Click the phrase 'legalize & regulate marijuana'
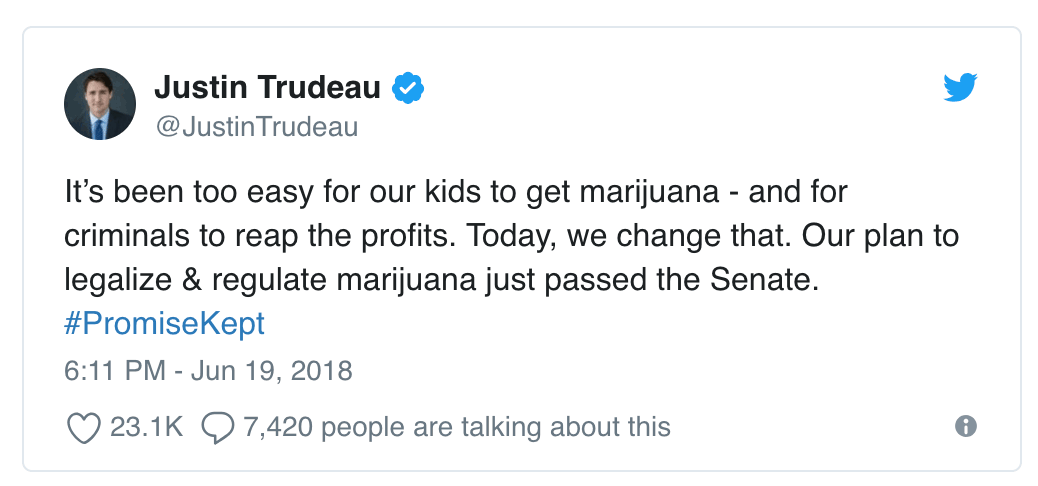The width and height of the screenshot is (1038, 486). [270, 281]
